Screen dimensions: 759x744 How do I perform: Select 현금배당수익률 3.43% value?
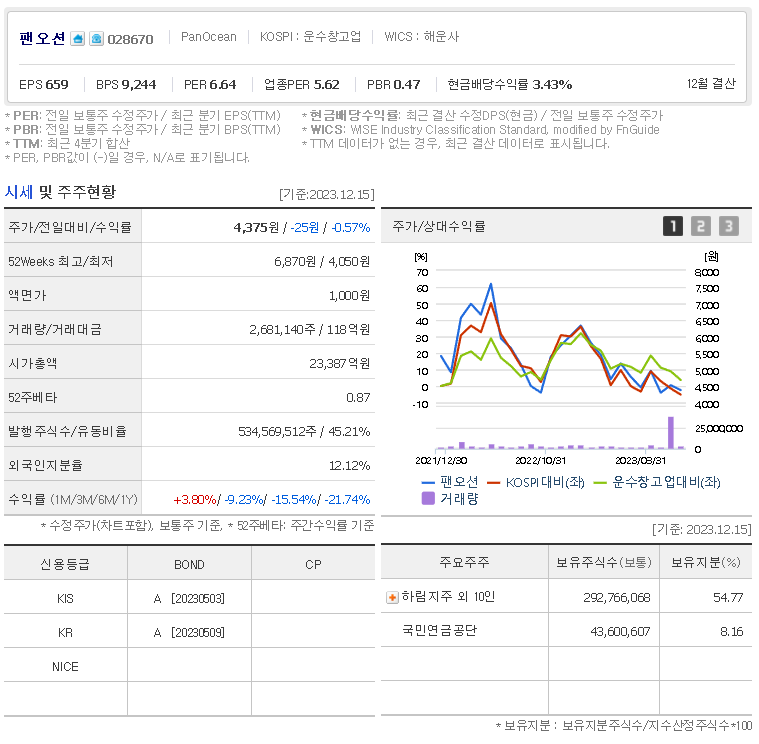click(x=510, y=84)
